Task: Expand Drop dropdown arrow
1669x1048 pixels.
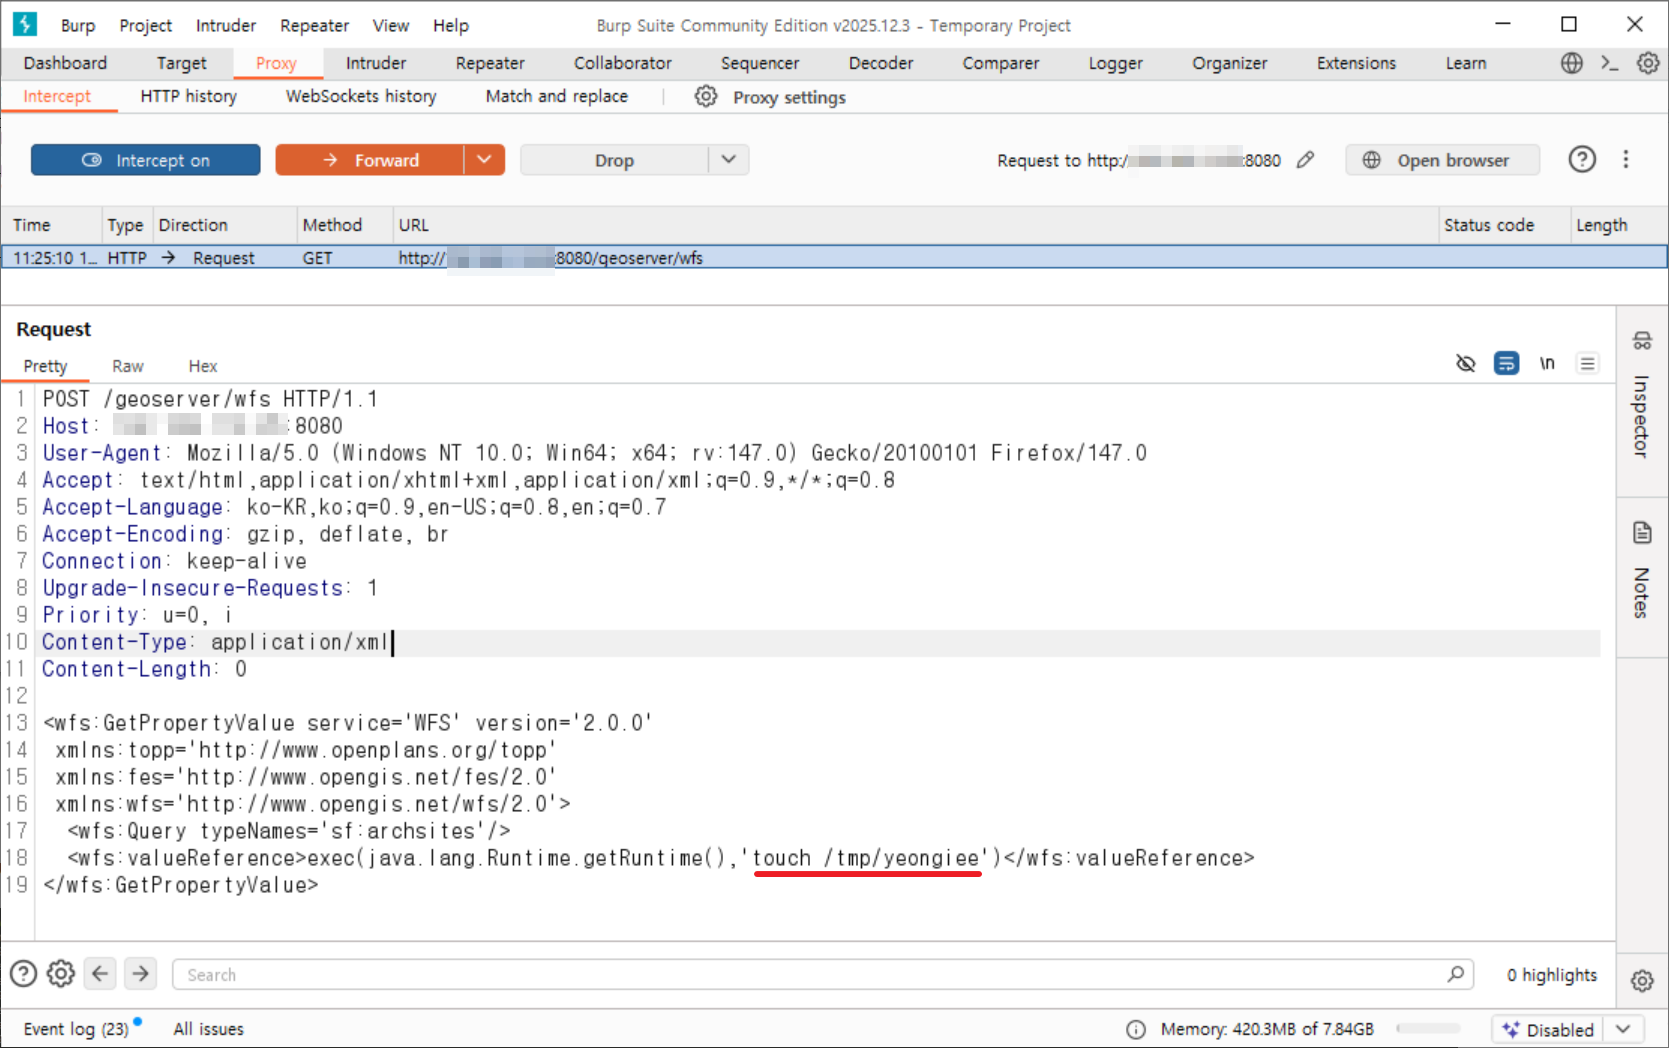Action: 729,160
